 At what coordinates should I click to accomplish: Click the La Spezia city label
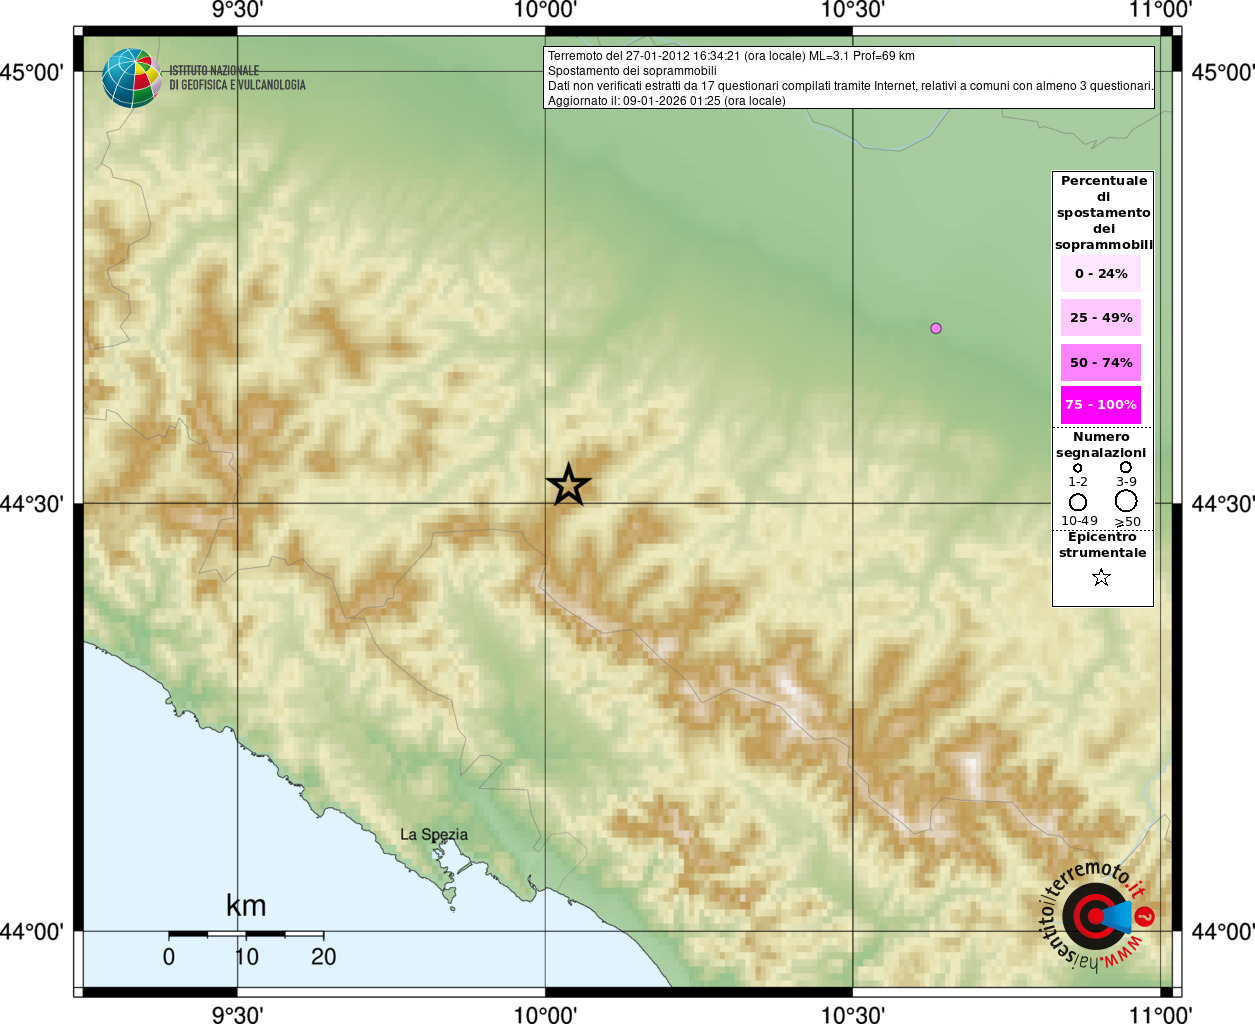click(x=434, y=835)
